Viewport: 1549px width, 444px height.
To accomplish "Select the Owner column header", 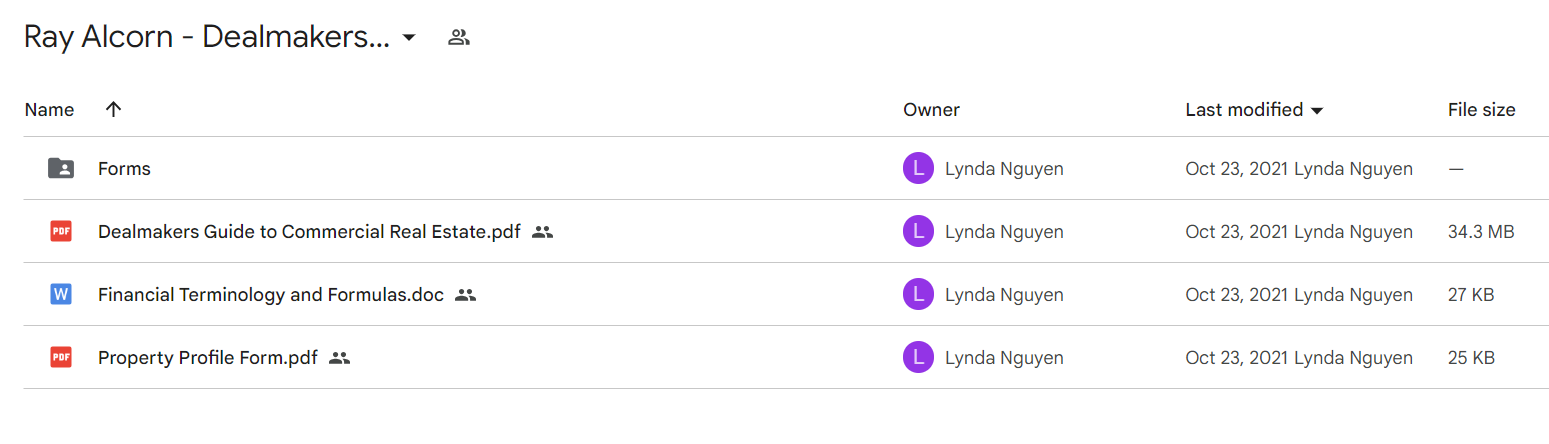I will click(931, 110).
